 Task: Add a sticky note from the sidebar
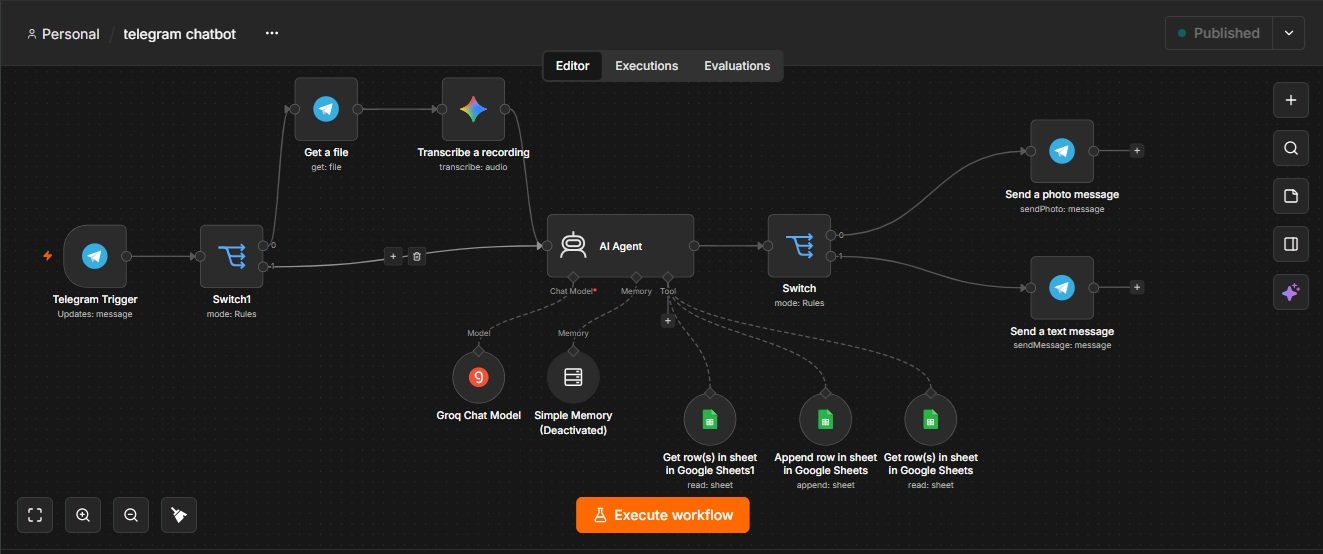[x=1291, y=196]
